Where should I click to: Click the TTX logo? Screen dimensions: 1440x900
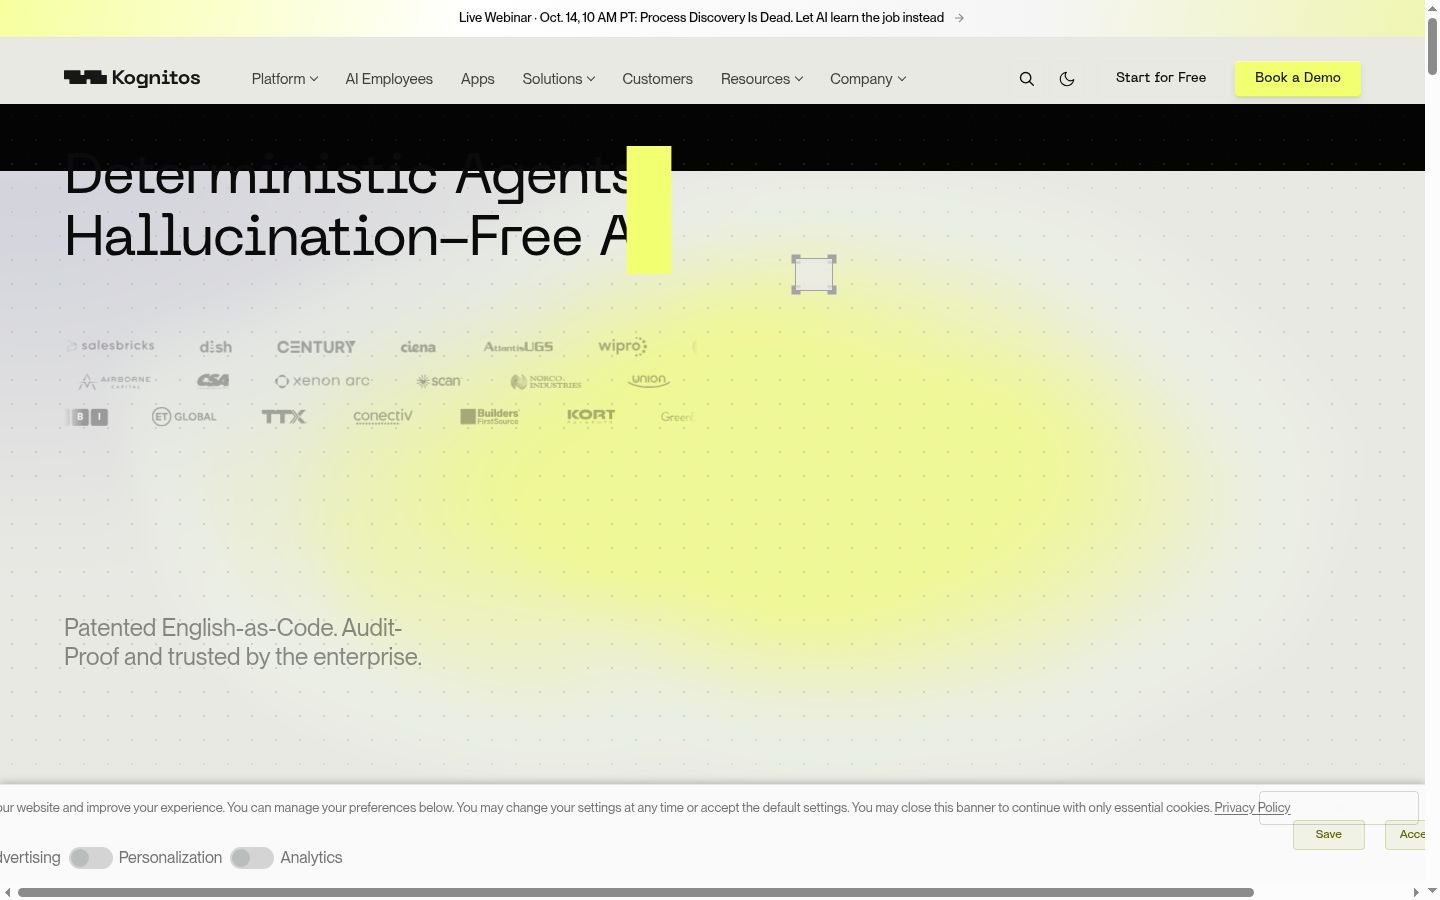pos(284,416)
